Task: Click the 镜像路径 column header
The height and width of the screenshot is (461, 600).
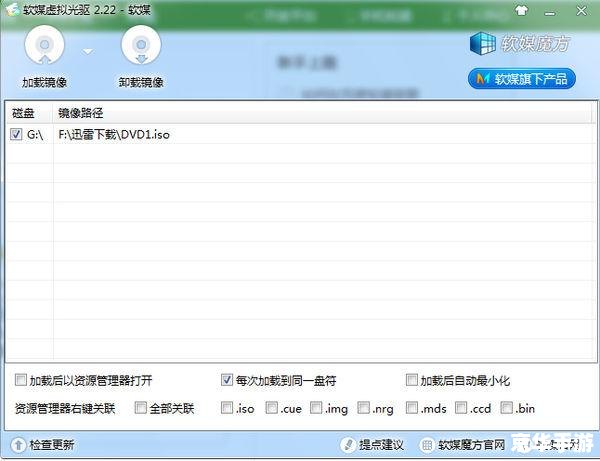Action: click(81, 113)
